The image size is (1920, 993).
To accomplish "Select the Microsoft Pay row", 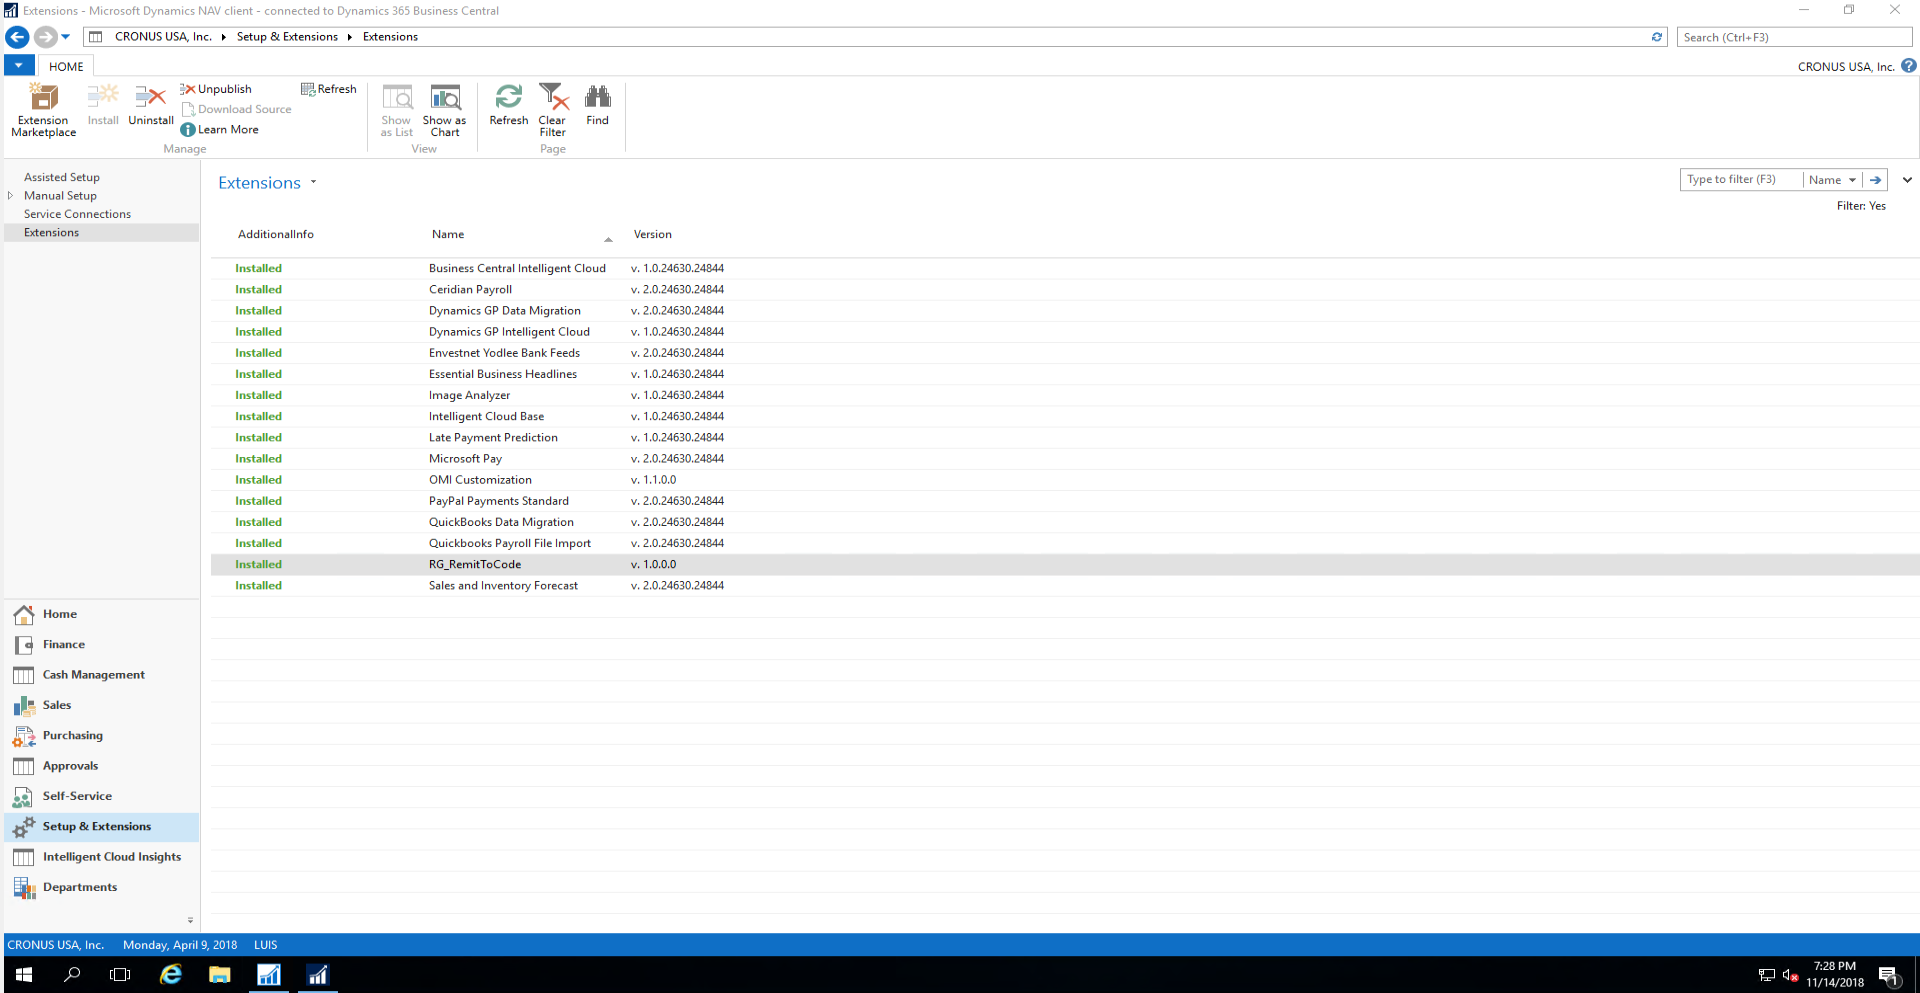I will pos(1065,459).
